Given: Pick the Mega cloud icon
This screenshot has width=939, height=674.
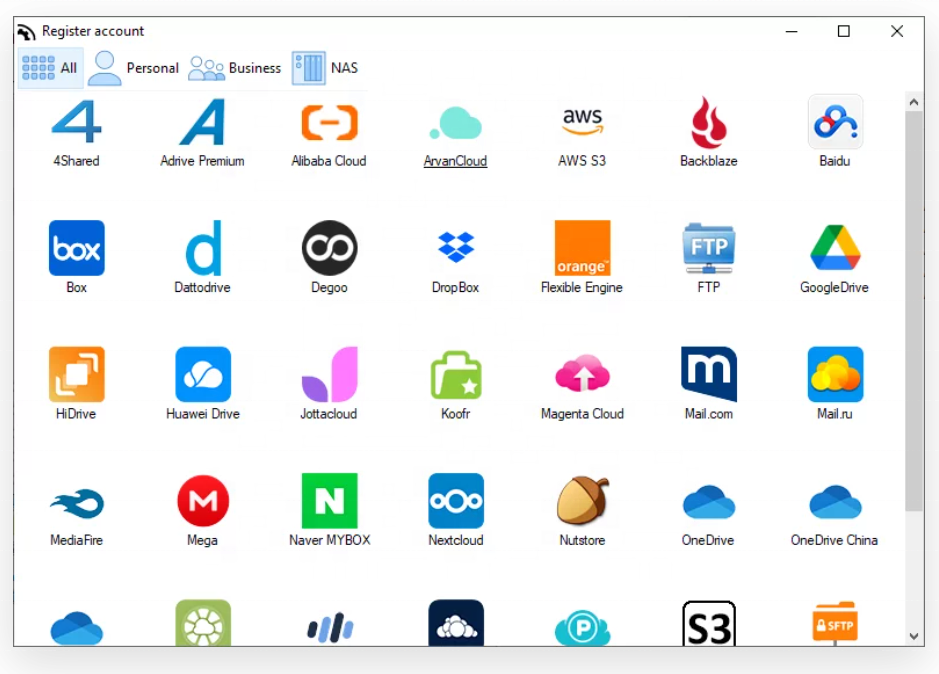Looking at the screenshot, I should [203, 501].
